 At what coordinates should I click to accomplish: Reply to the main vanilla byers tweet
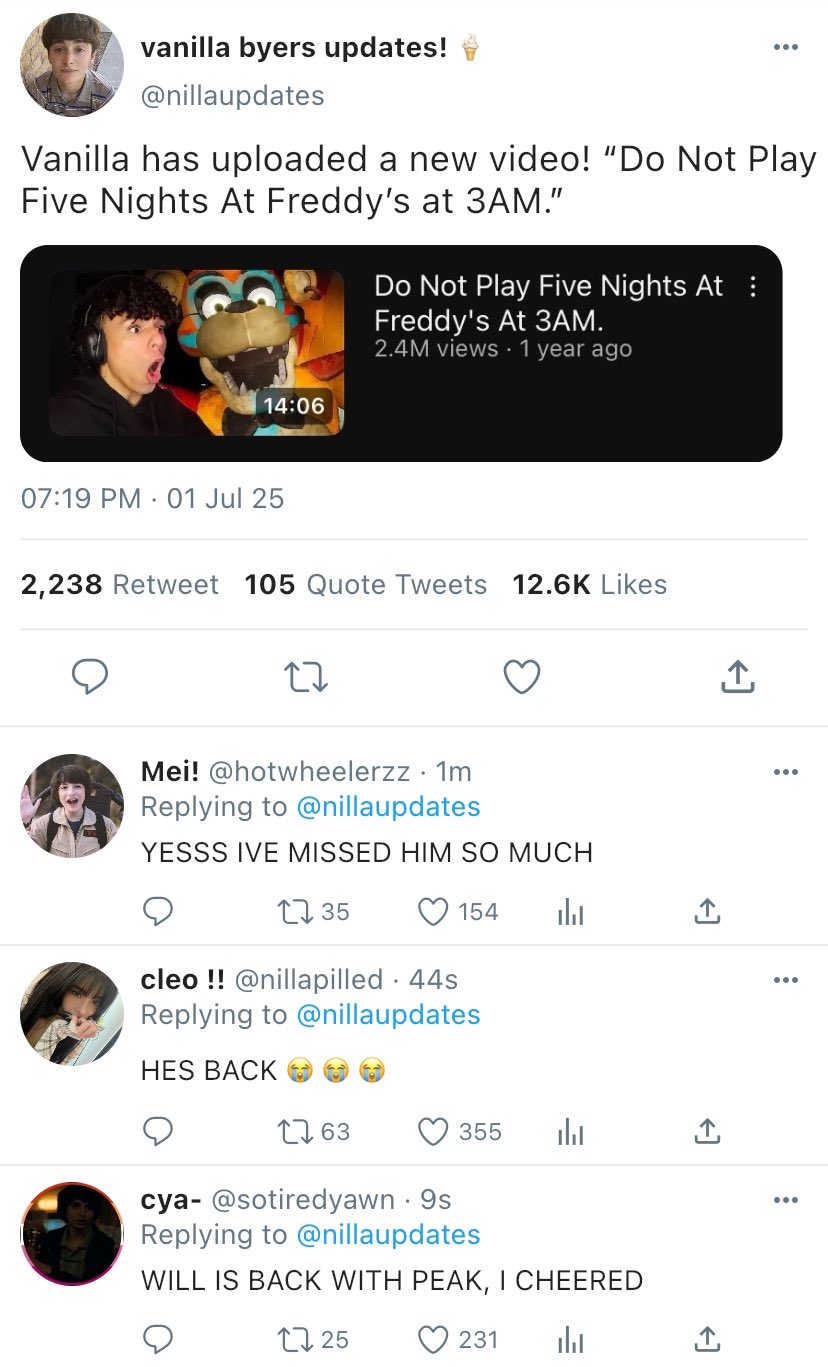point(91,677)
